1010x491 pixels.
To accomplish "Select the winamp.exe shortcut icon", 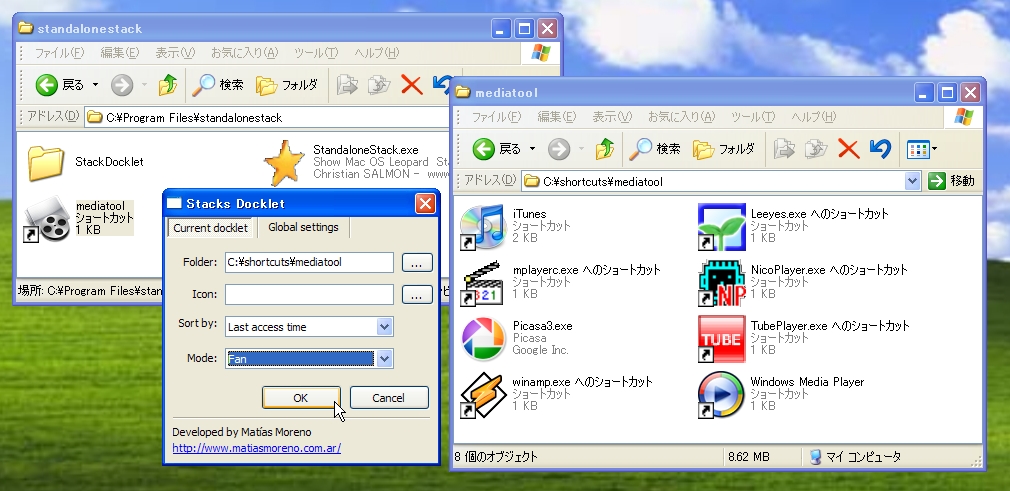I will coord(483,395).
